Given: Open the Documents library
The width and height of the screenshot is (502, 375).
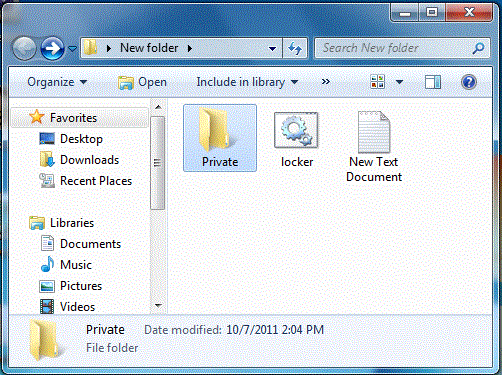Looking at the screenshot, I should (90, 244).
